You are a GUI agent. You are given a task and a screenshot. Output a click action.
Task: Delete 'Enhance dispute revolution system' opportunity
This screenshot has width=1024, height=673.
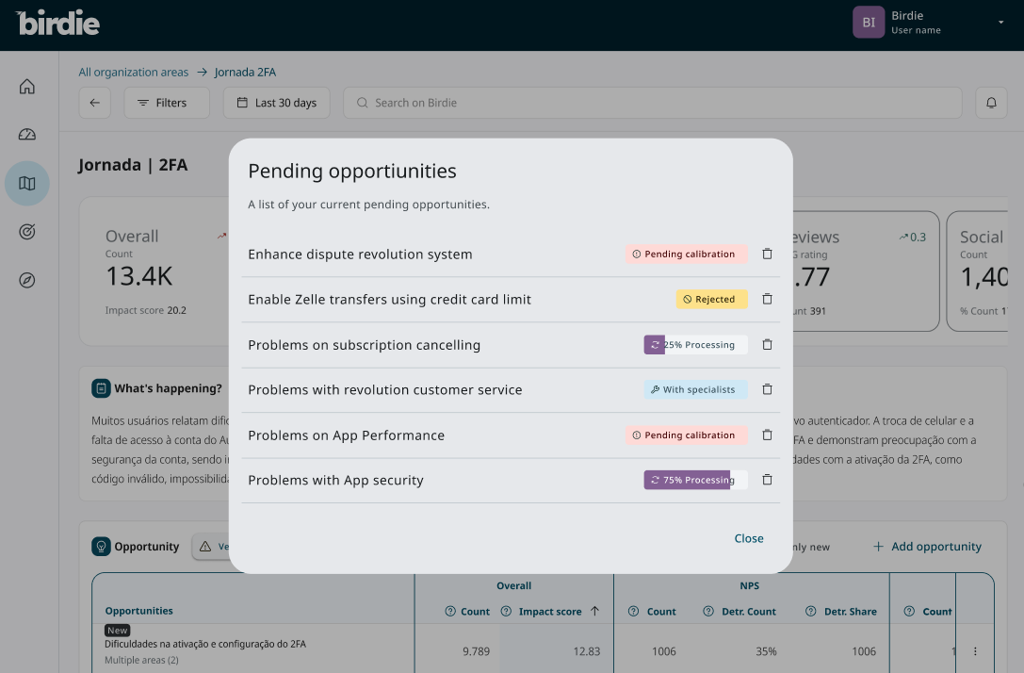point(767,254)
